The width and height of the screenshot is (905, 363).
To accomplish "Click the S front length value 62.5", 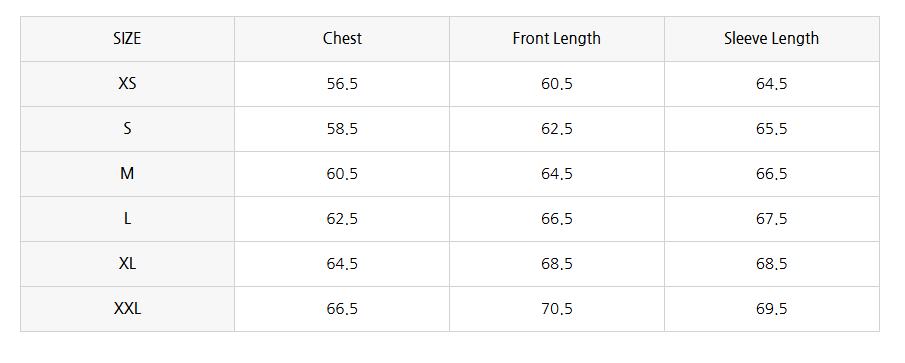I will click(557, 129).
